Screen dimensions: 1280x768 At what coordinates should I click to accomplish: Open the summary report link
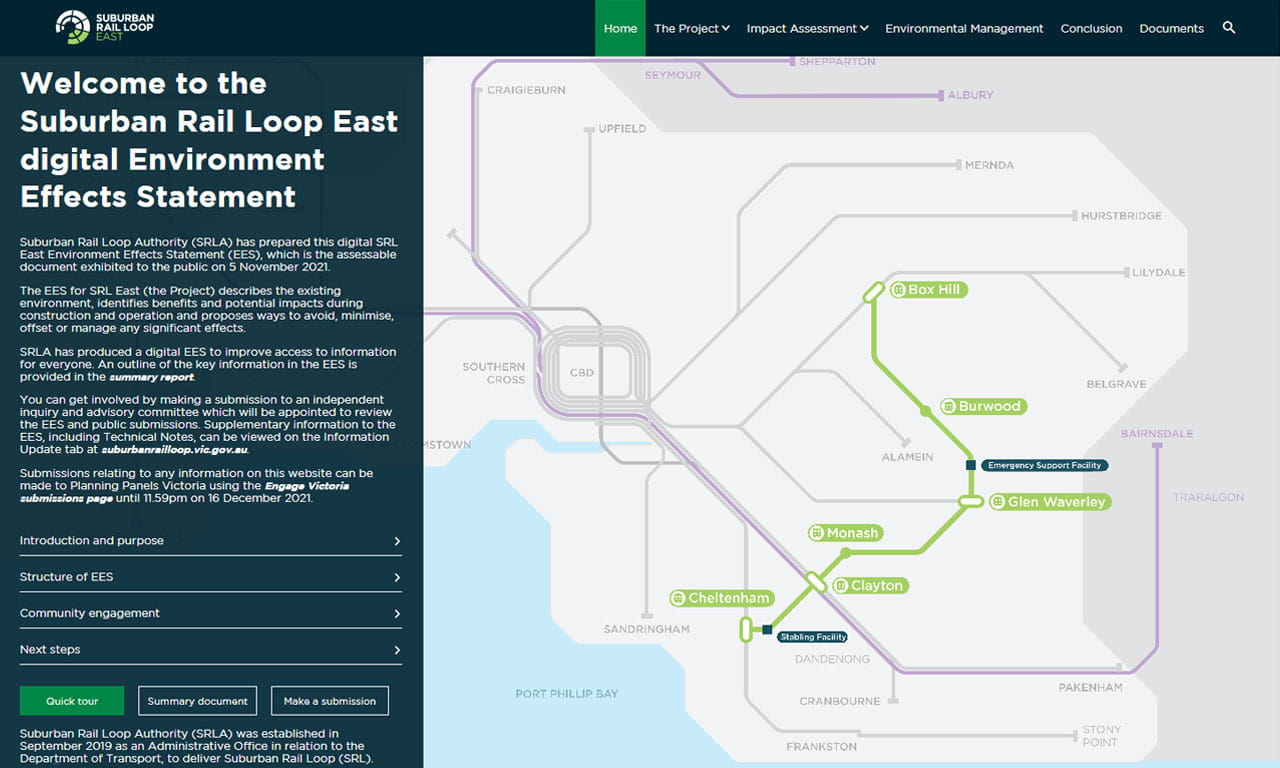(152, 378)
